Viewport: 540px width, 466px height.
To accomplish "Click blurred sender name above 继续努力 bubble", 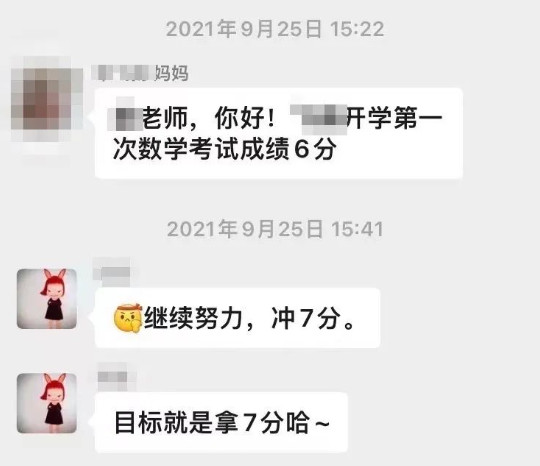I will [x=112, y=272].
